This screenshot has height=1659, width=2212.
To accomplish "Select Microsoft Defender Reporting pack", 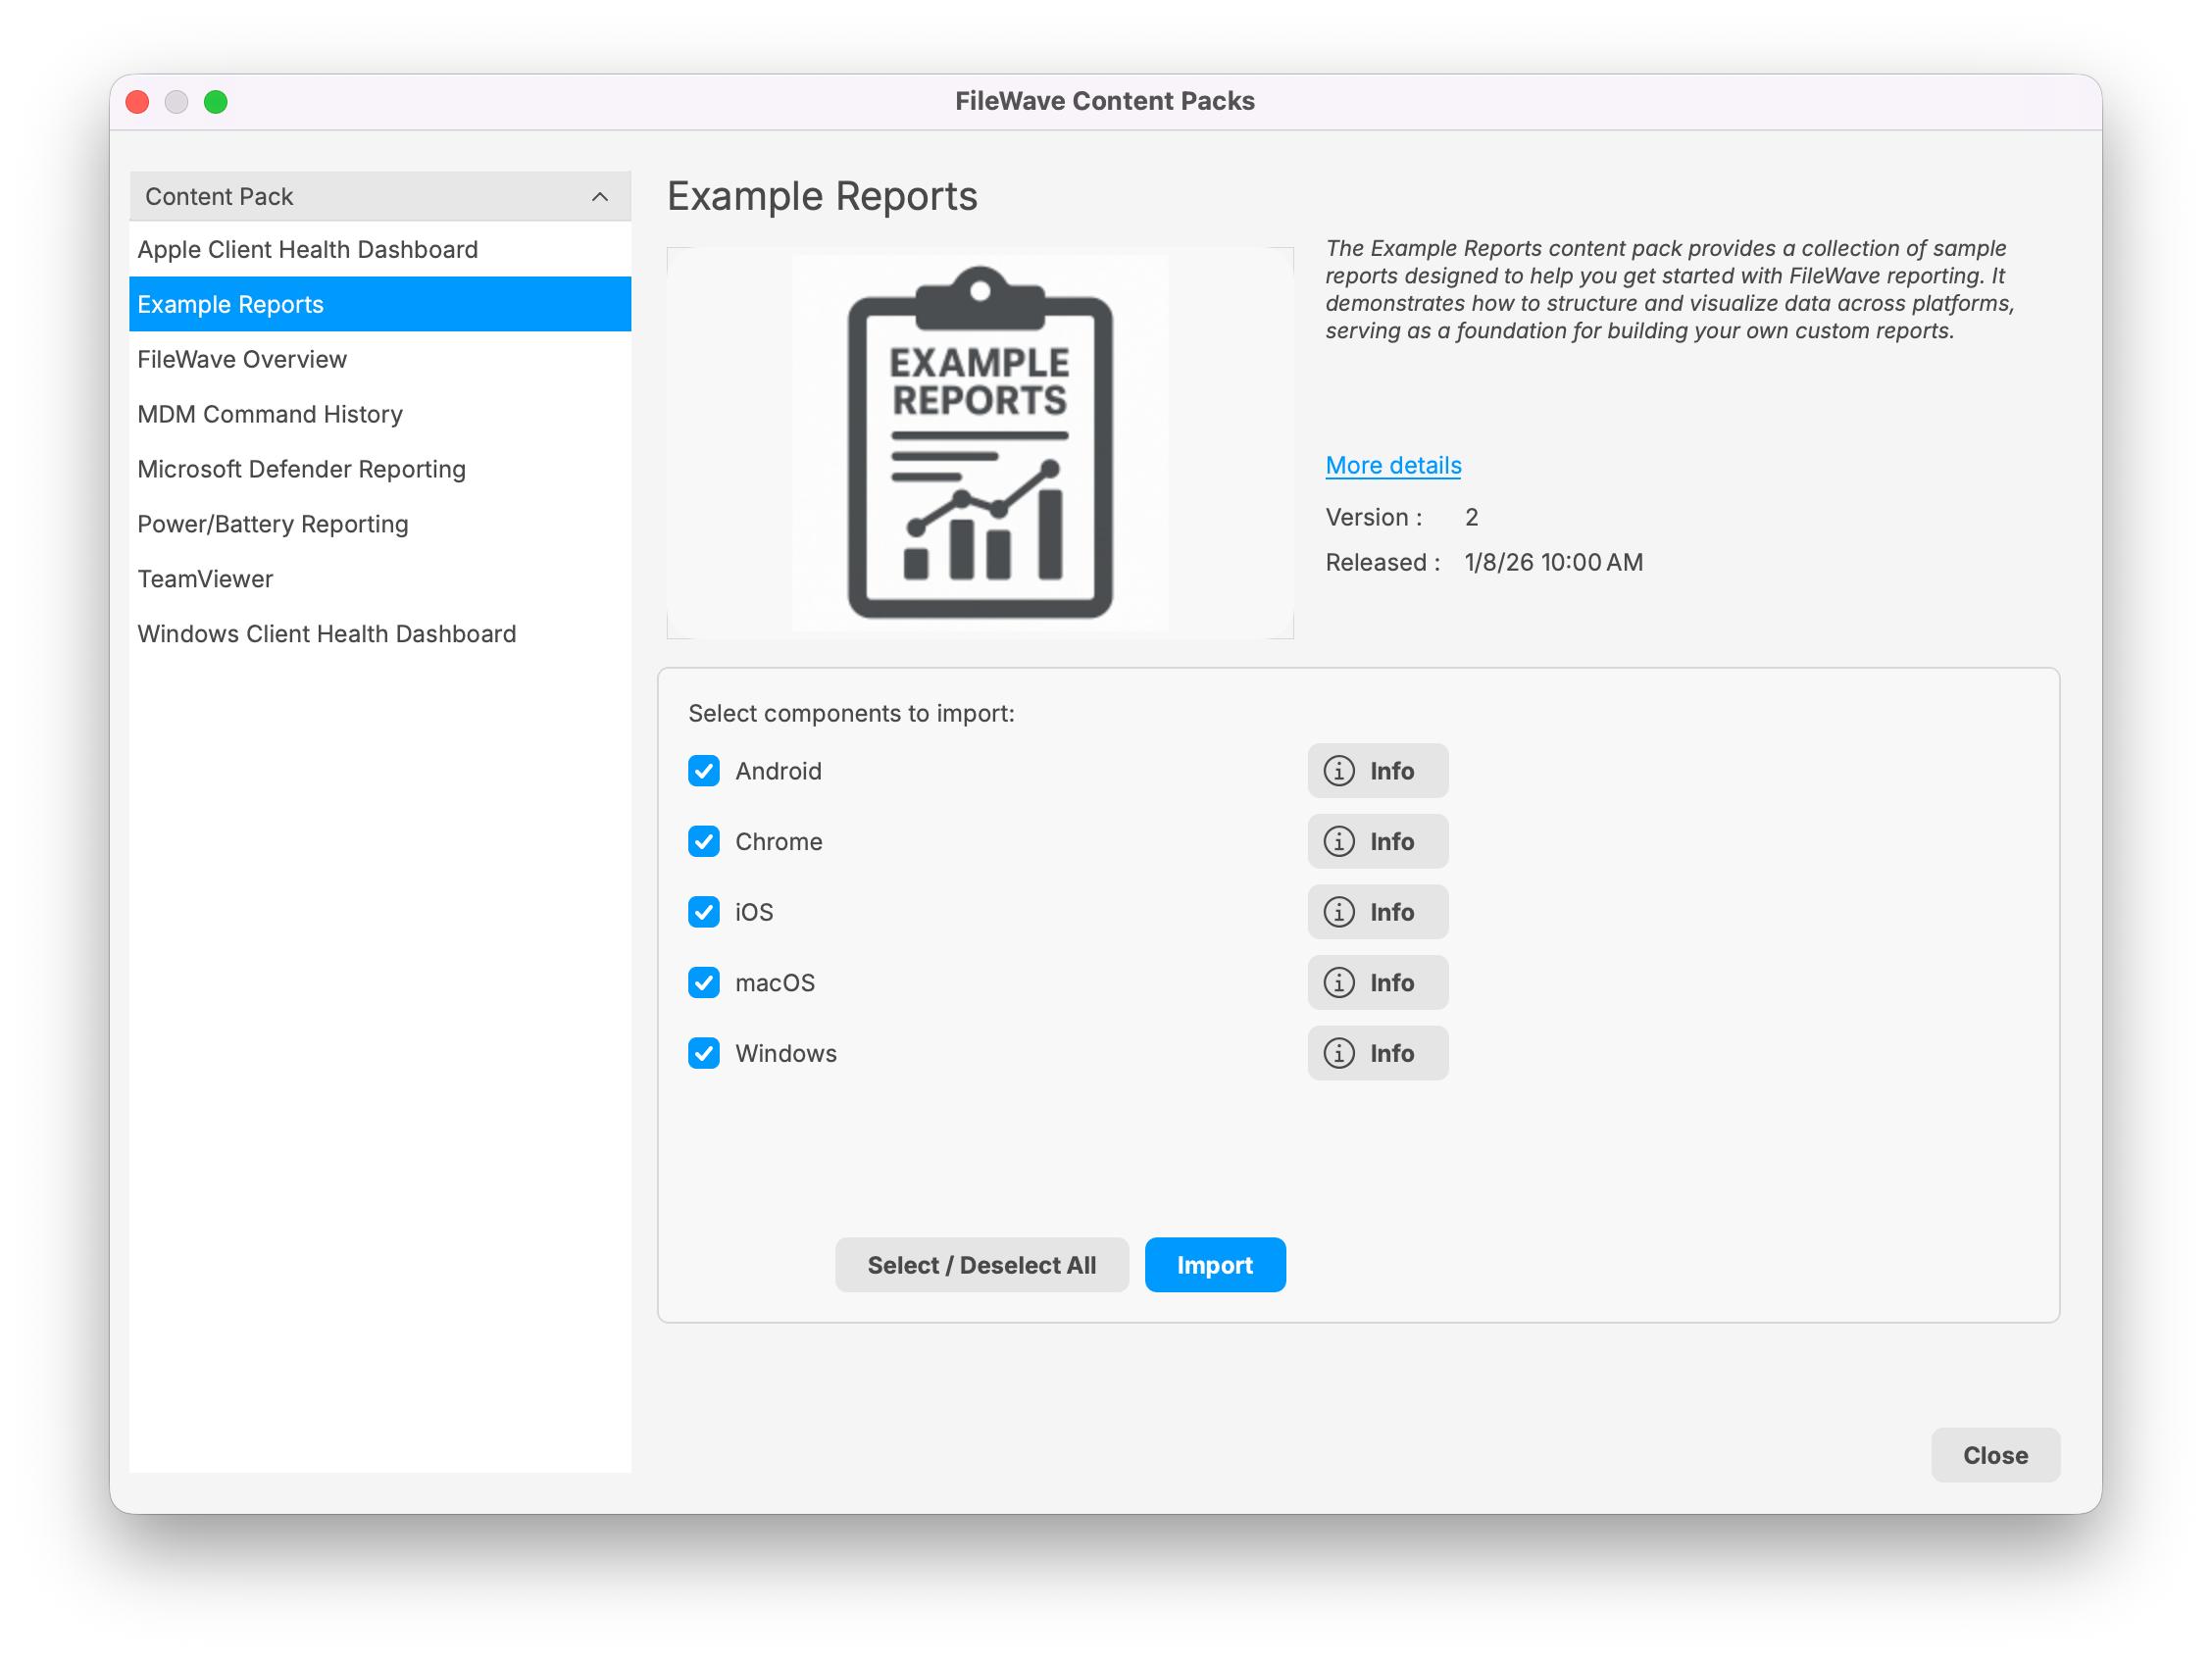I will coord(380,469).
